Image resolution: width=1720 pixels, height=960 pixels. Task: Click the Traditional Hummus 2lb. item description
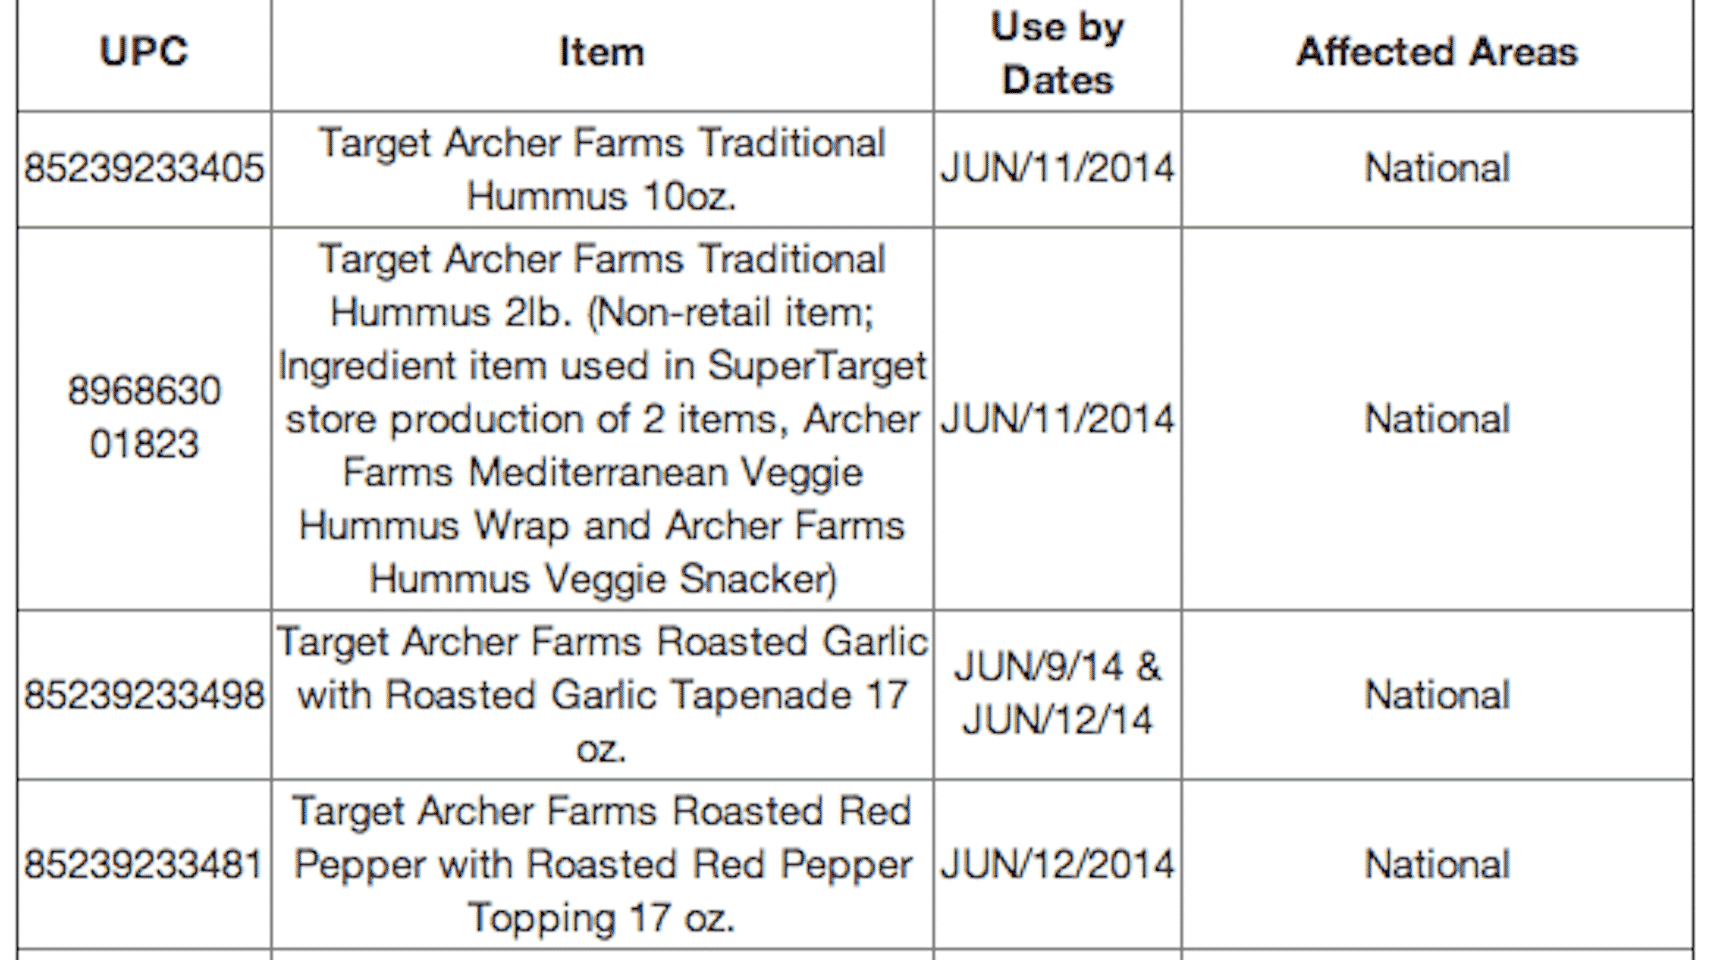[x=601, y=418]
